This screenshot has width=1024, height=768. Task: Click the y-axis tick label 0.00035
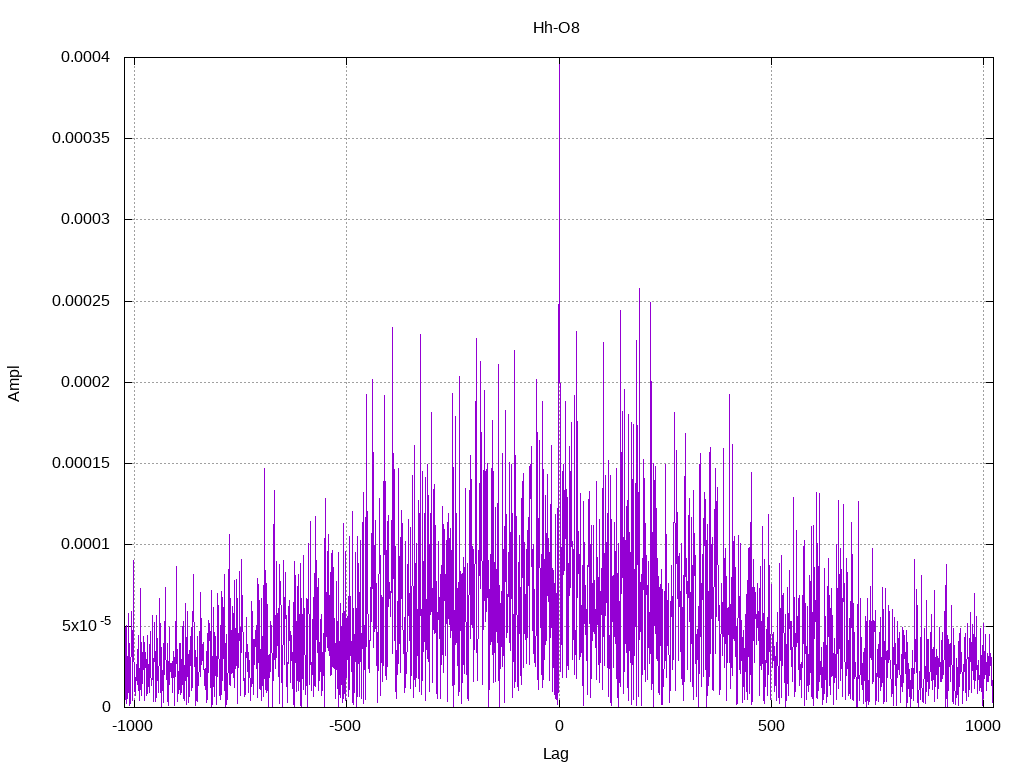point(81,138)
